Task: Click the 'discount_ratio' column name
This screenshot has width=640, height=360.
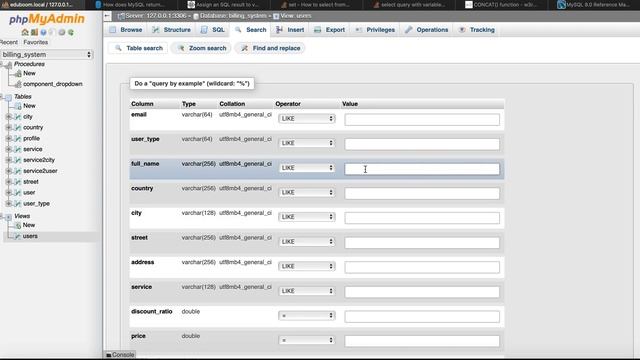Action: click(x=151, y=311)
